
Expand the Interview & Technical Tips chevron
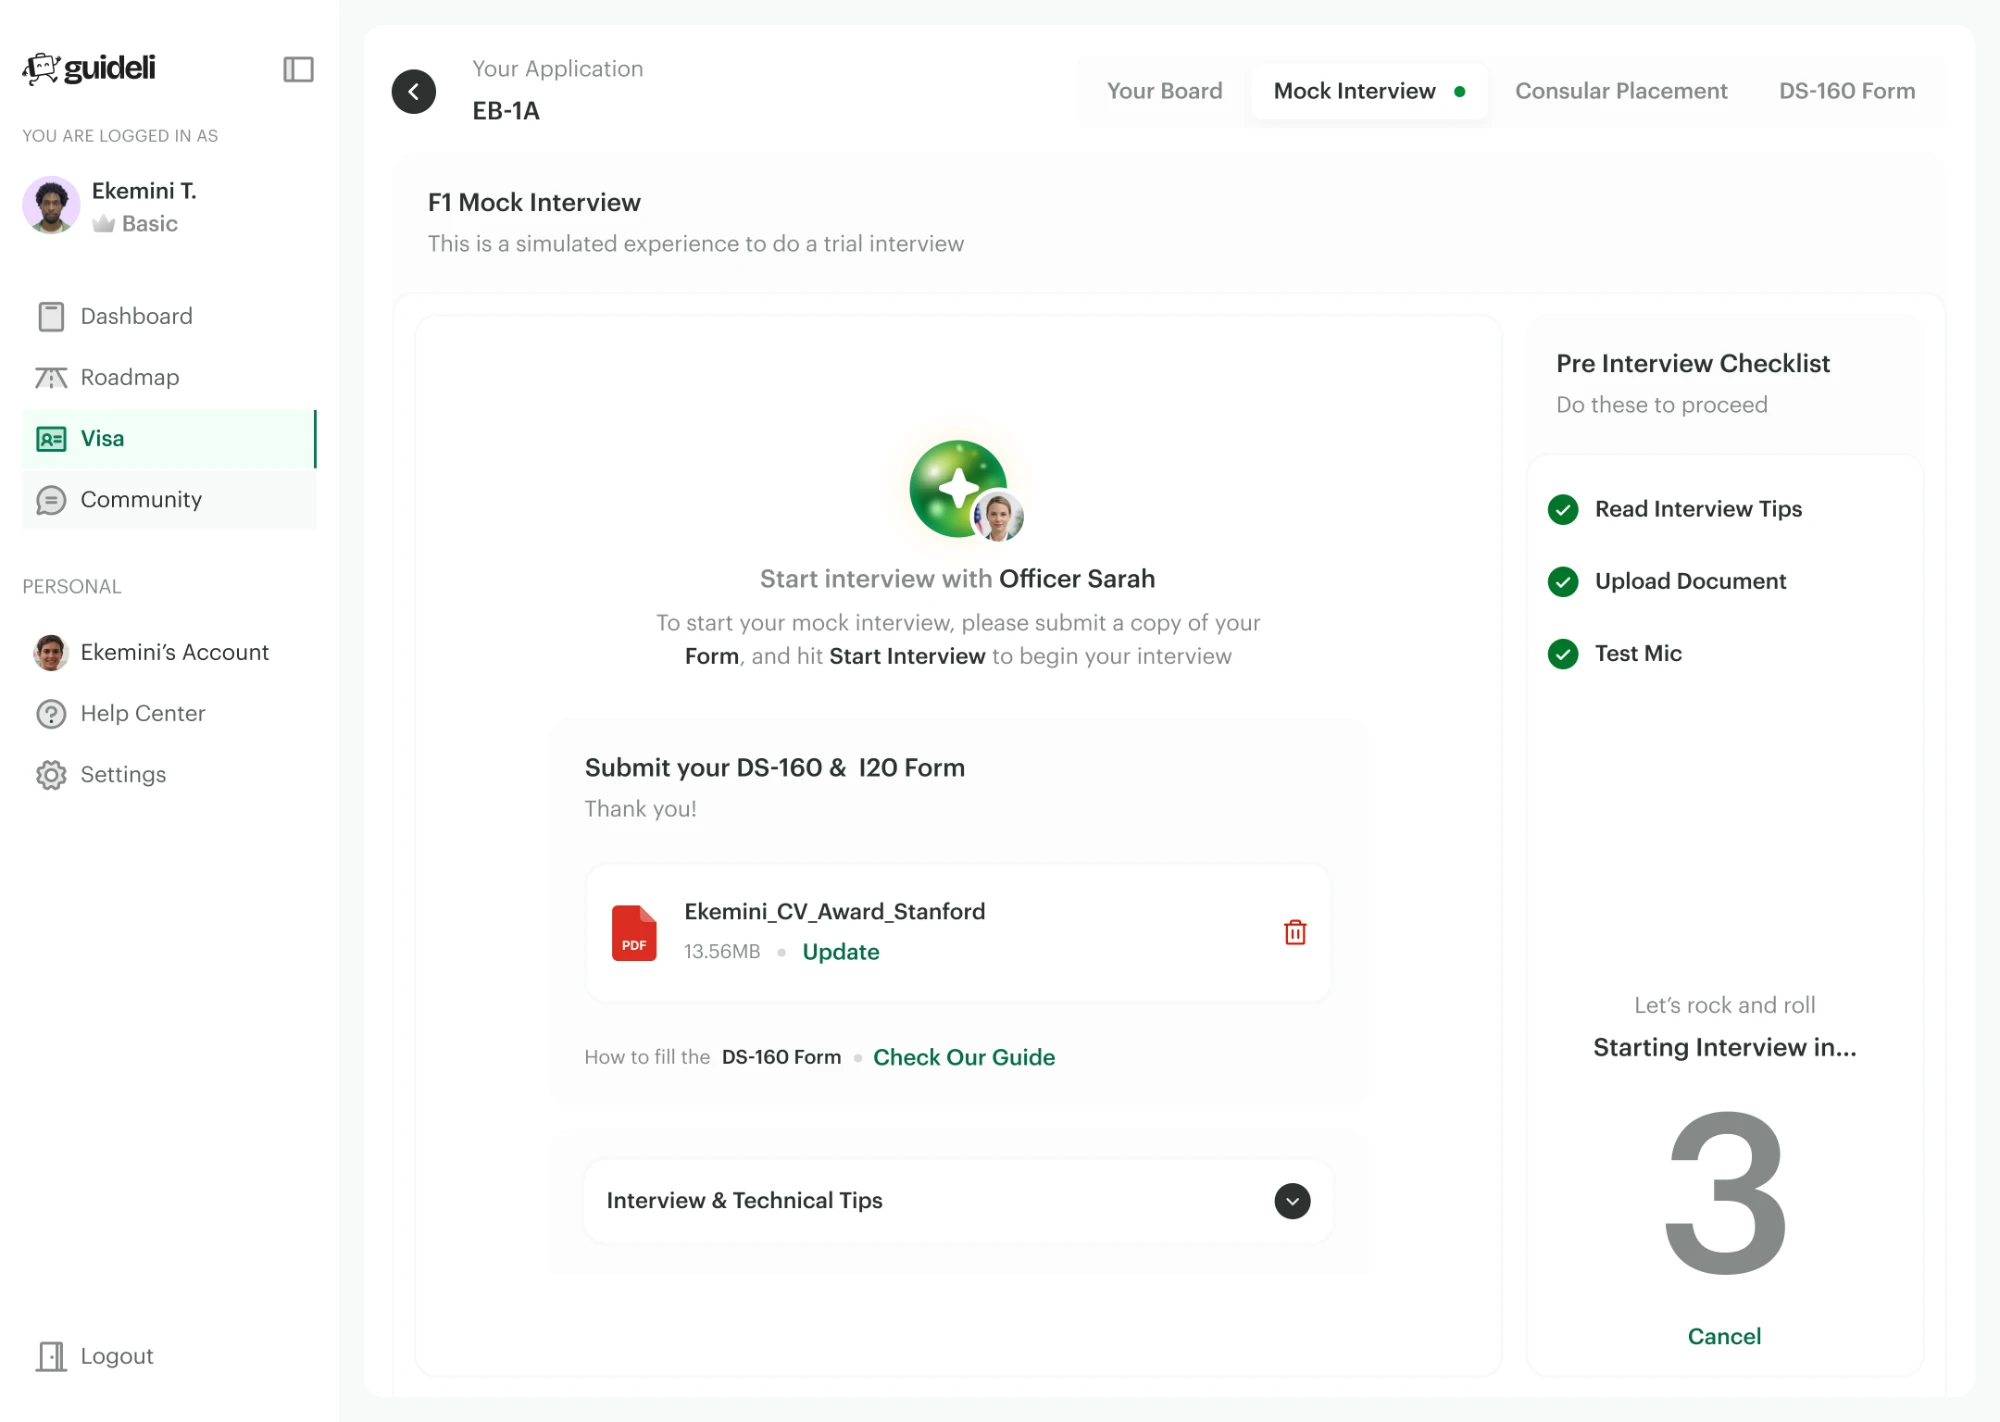pos(1292,1200)
